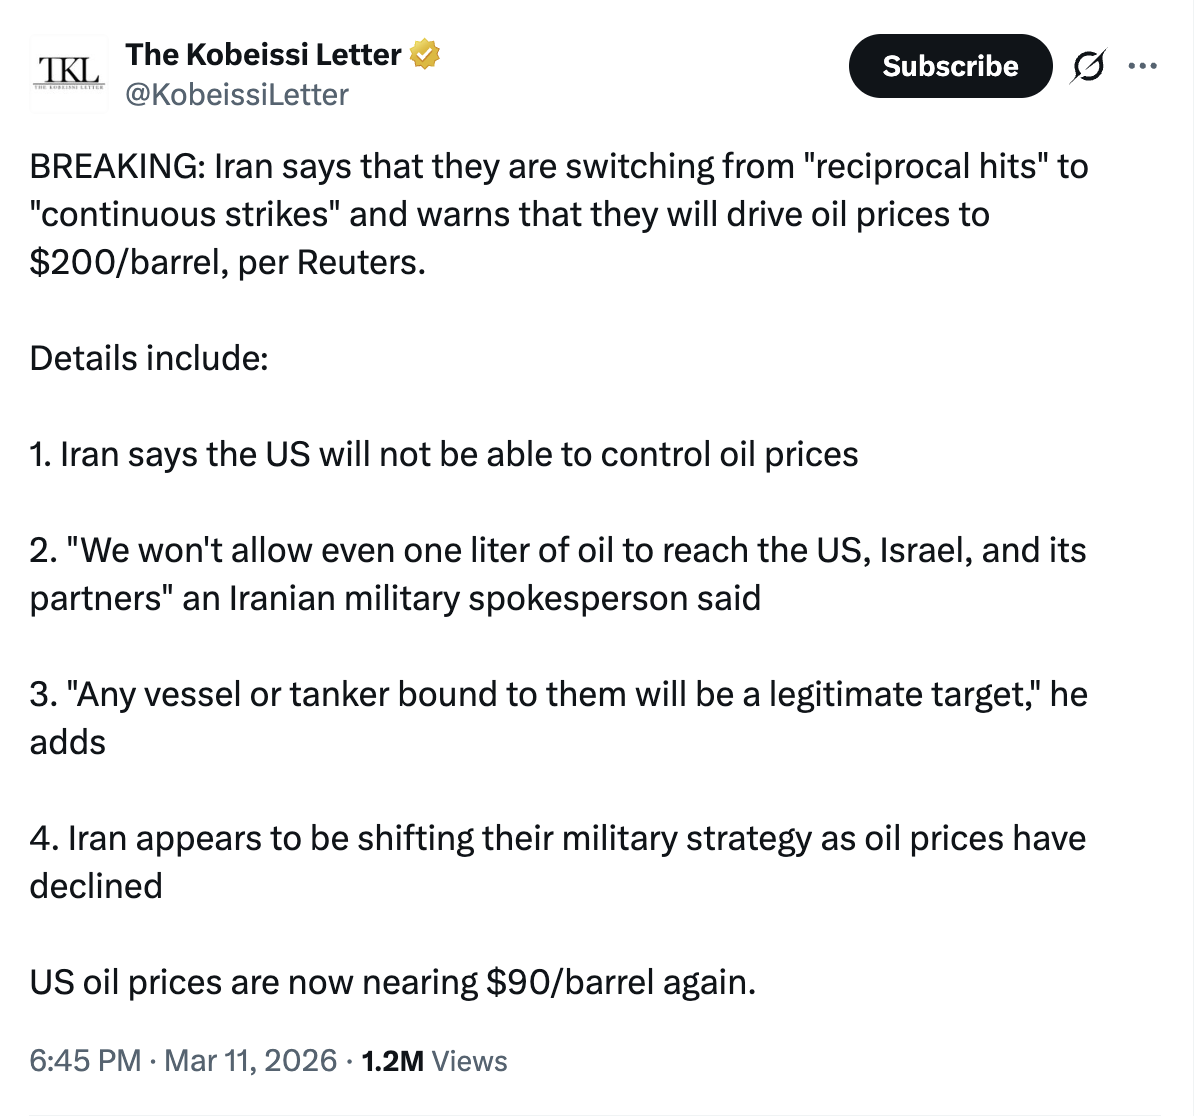Click point 1 about controlling oil prices
The width and height of the screenshot is (1194, 1116).
[x=444, y=454]
